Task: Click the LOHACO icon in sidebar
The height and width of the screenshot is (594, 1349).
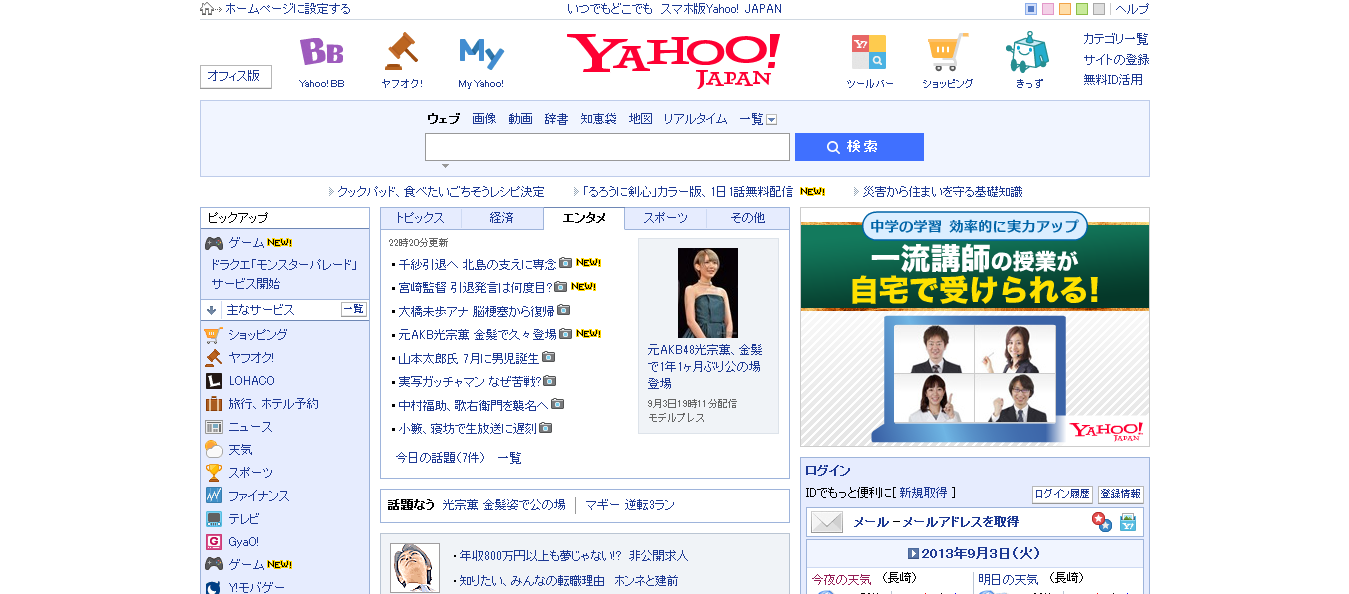Action: coord(213,381)
